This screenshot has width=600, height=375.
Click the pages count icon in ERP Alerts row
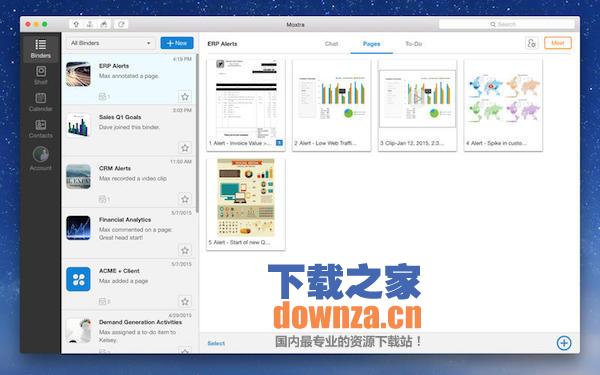pos(103,97)
